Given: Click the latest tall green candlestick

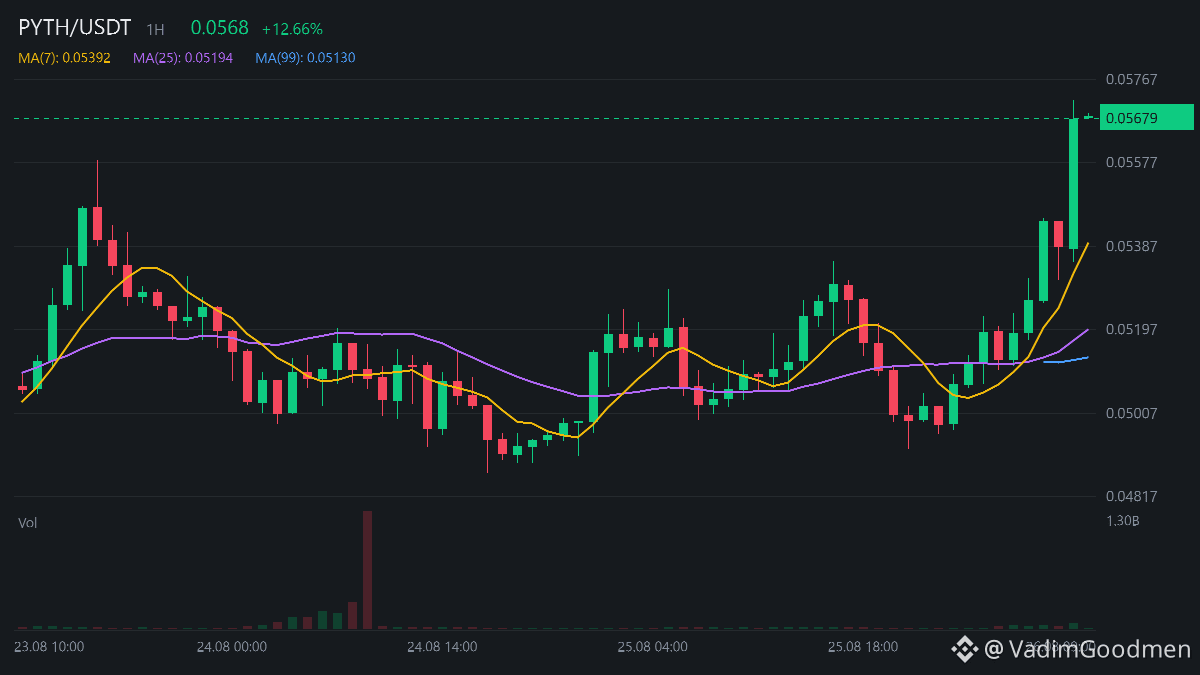Looking at the screenshot, I should point(1073,183).
